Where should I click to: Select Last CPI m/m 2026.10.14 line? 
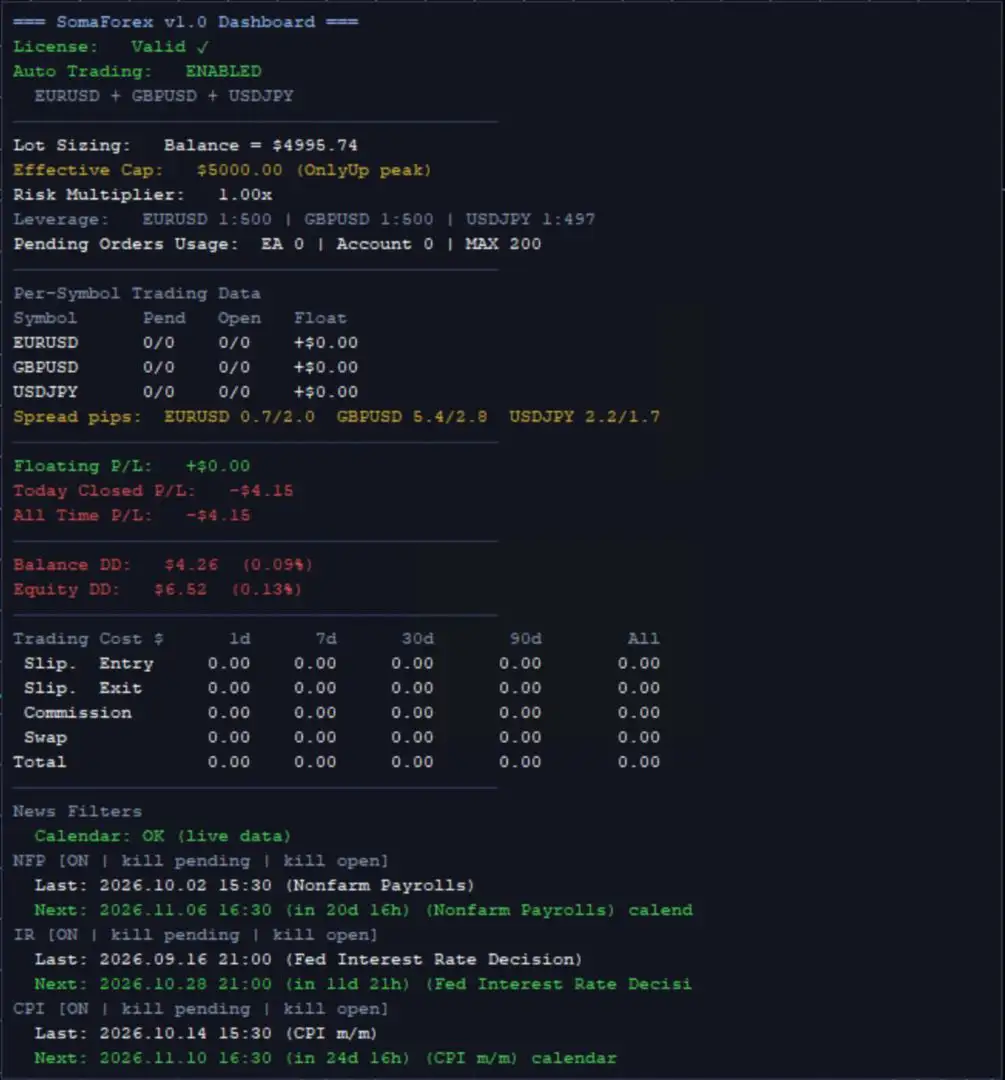click(207, 1034)
